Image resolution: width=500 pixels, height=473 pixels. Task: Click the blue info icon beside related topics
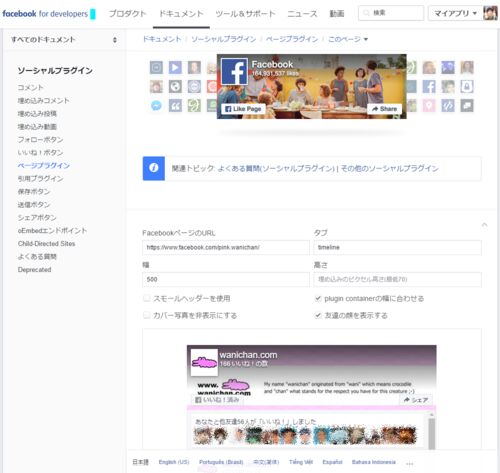pyautogui.click(x=154, y=168)
